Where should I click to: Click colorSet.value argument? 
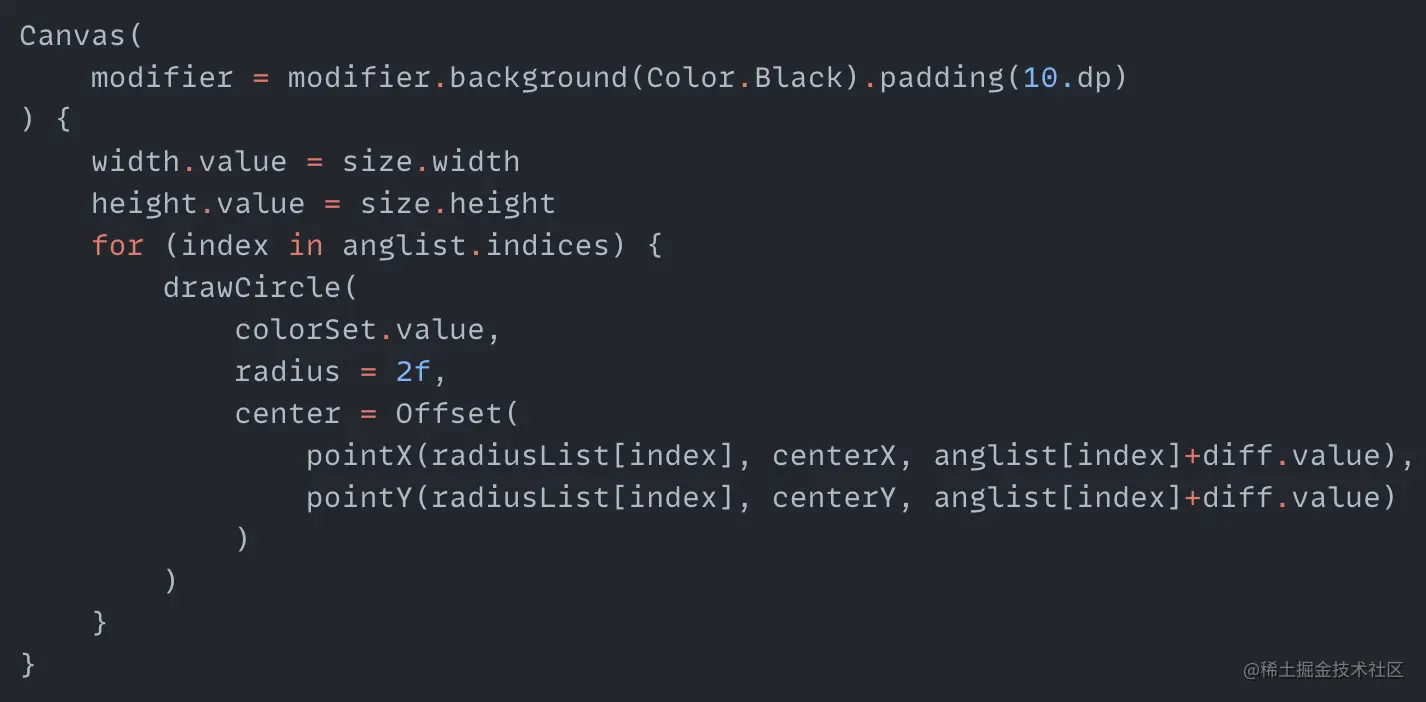point(359,329)
